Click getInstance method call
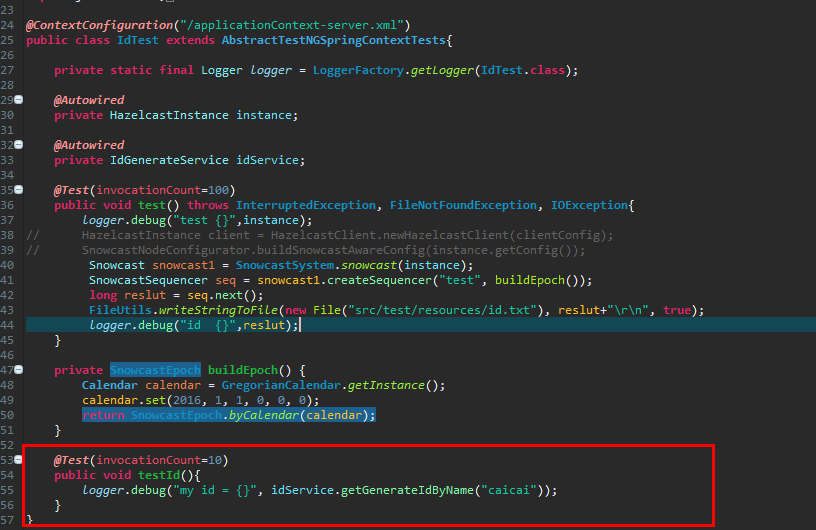The image size is (816, 530). (x=386, y=385)
